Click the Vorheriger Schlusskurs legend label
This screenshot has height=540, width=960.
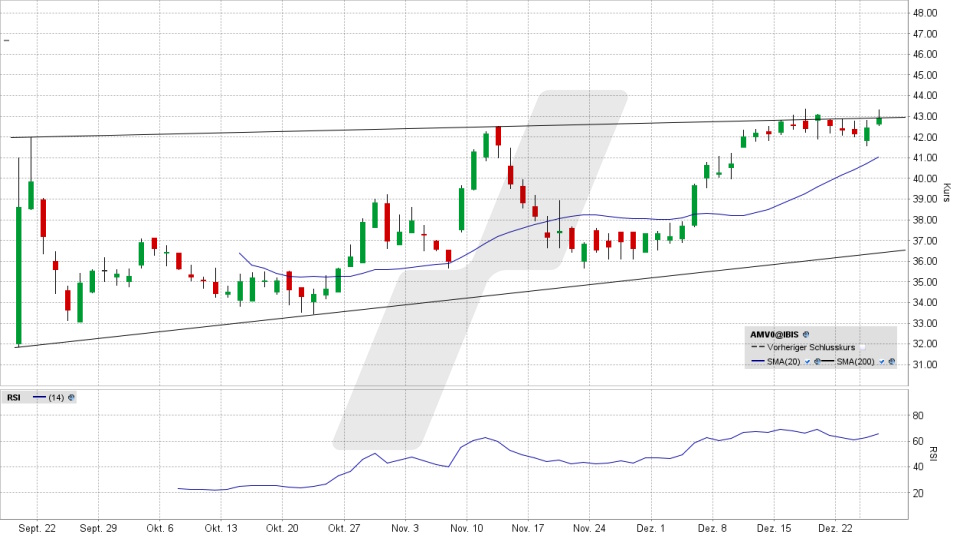tap(811, 347)
